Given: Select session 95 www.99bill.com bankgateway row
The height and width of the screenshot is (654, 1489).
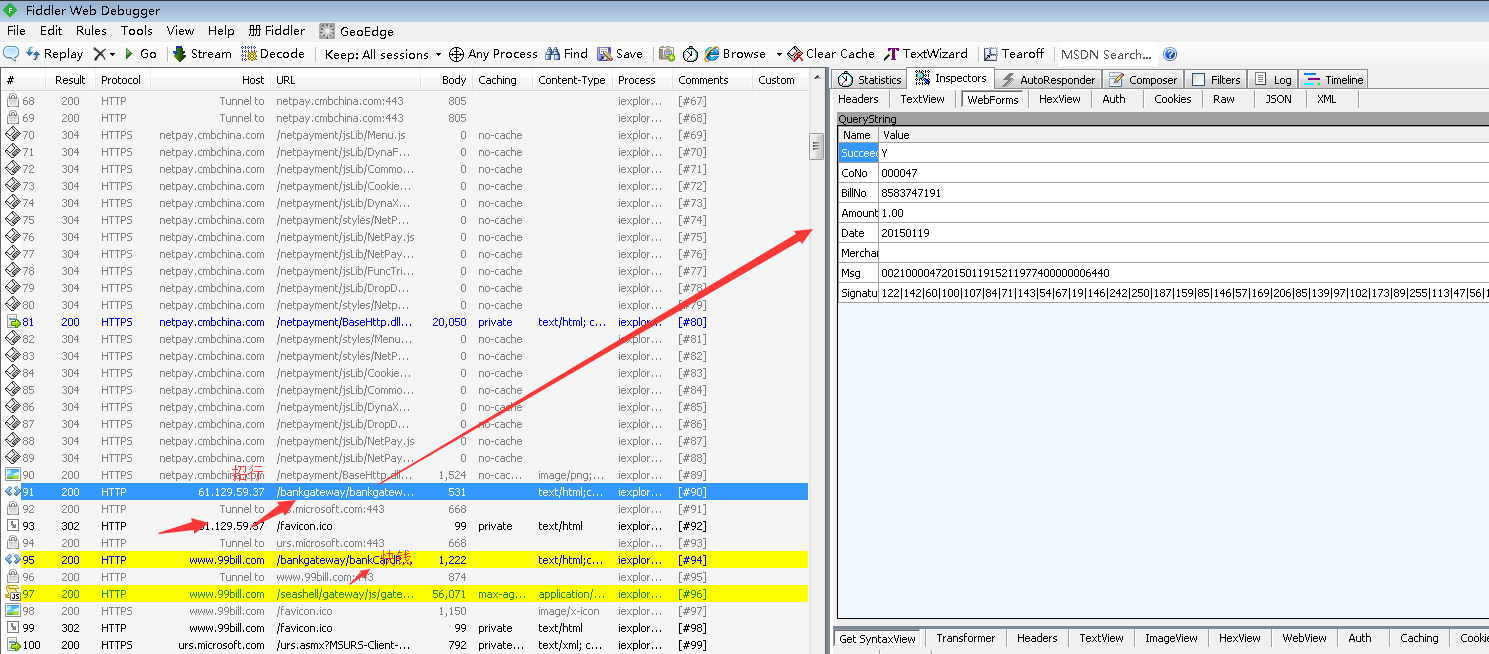Looking at the screenshot, I should [x=404, y=560].
